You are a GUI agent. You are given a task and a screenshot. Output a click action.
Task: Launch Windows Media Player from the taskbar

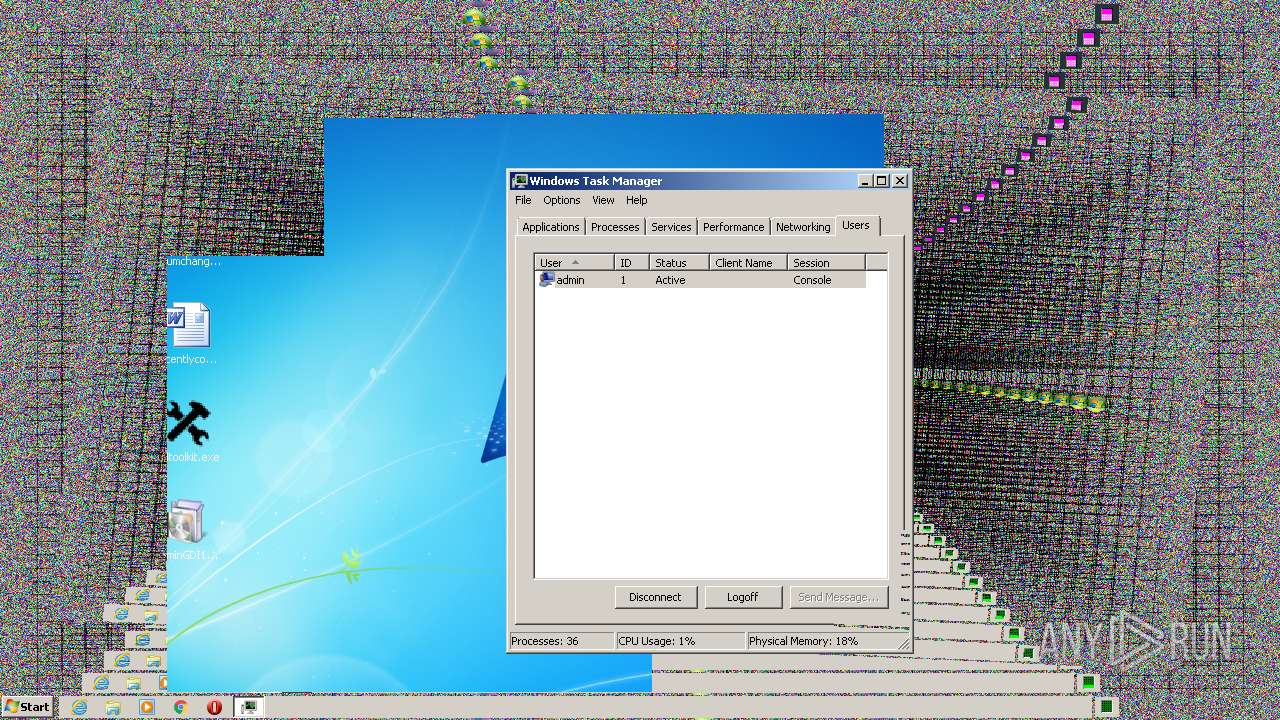[146, 707]
